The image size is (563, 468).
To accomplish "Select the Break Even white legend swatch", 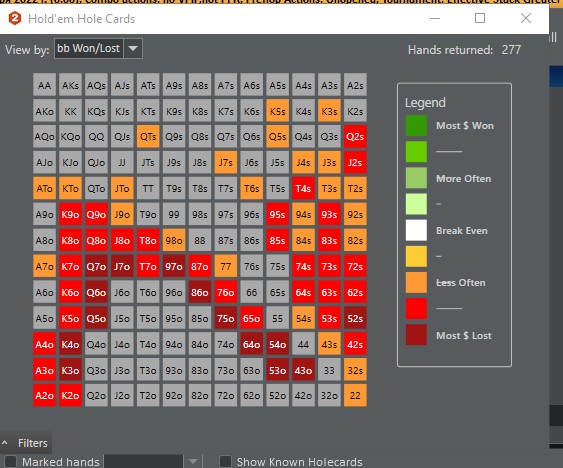I will point(416,230).
